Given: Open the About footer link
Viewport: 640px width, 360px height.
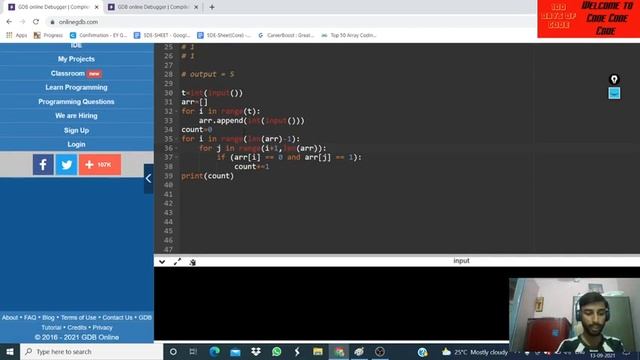Looking at the screenshot, I should [10, 318].
